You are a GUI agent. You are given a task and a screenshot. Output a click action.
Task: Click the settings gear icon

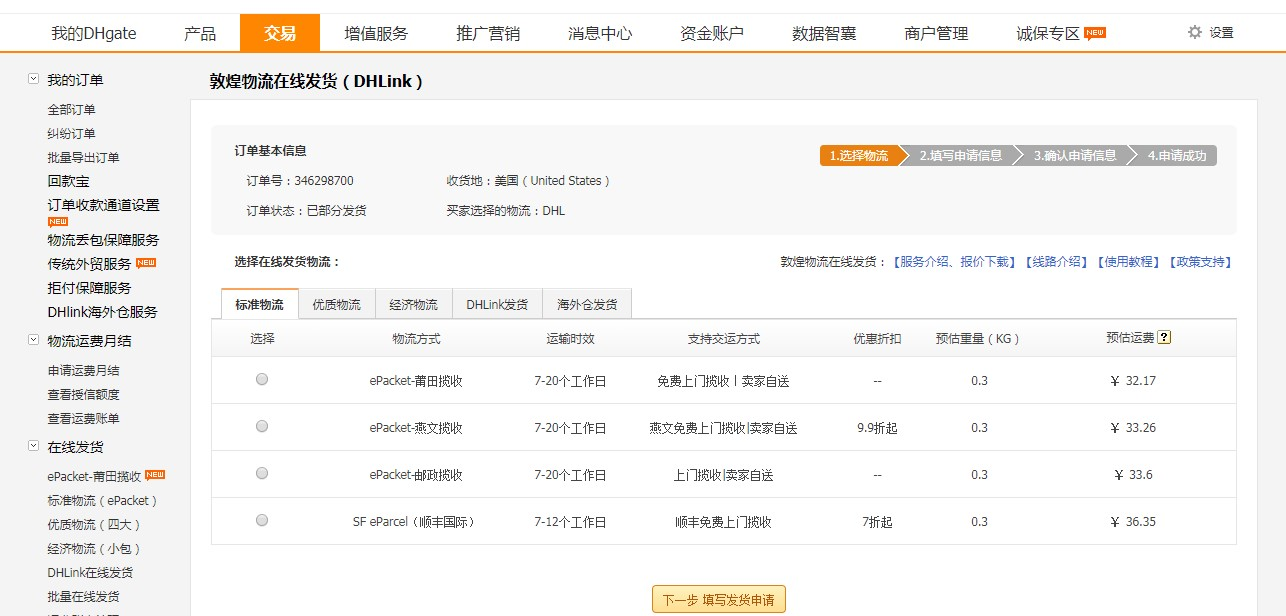[x=1194, y=32]
